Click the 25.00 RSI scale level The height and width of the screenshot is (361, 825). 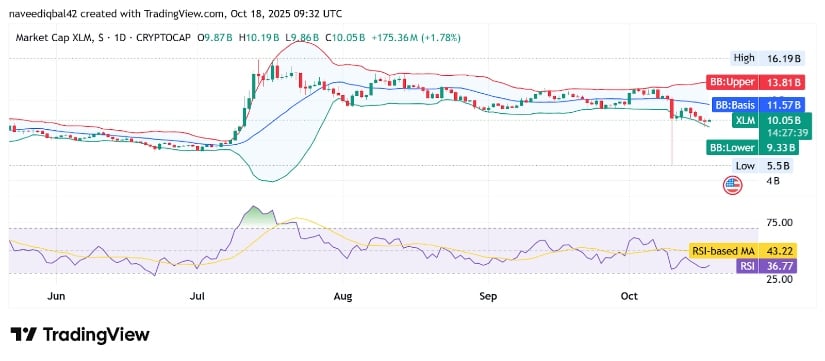[781, 279]
